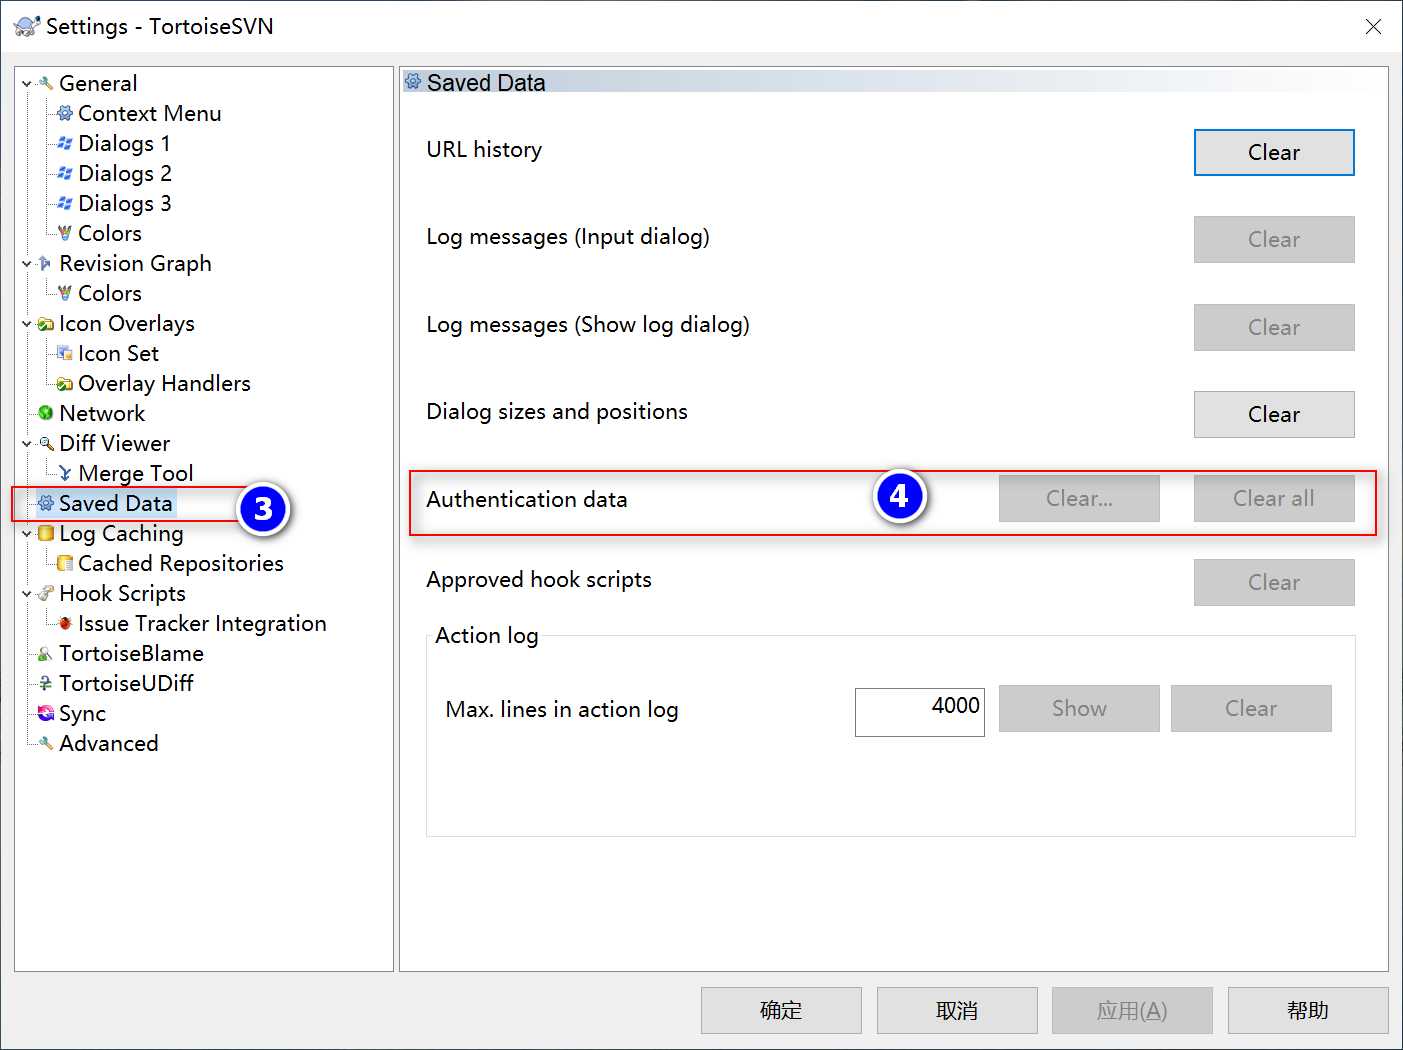Collapse the Icon Overlays node
1403x1050 pixels.
27,324
